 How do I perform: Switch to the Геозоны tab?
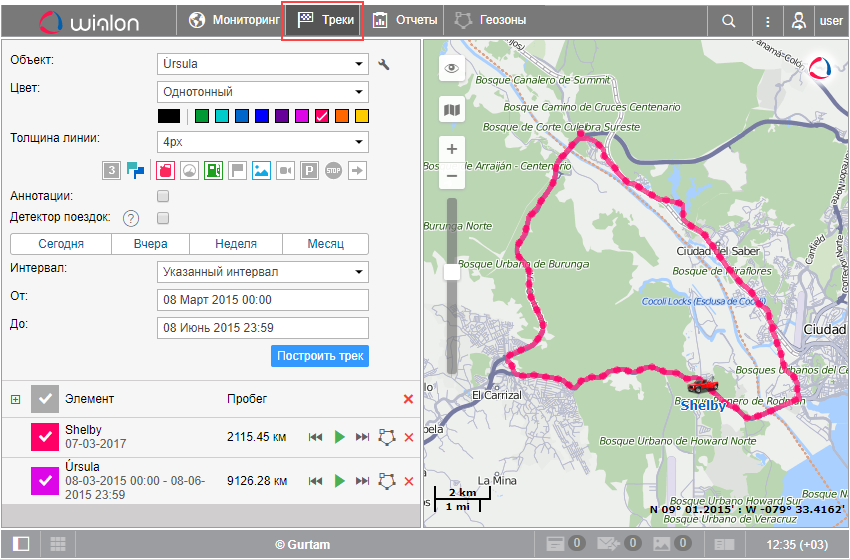(490, 21)
